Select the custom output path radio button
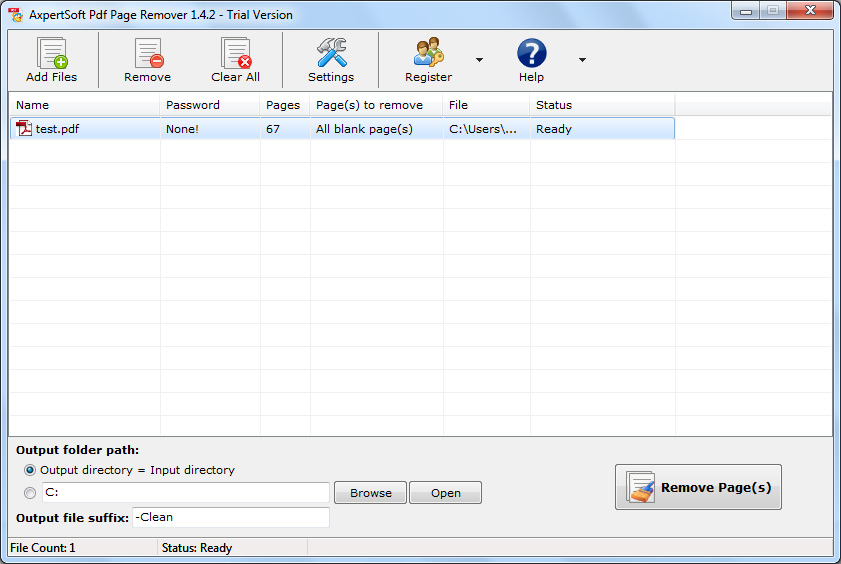 coord(30,493)
